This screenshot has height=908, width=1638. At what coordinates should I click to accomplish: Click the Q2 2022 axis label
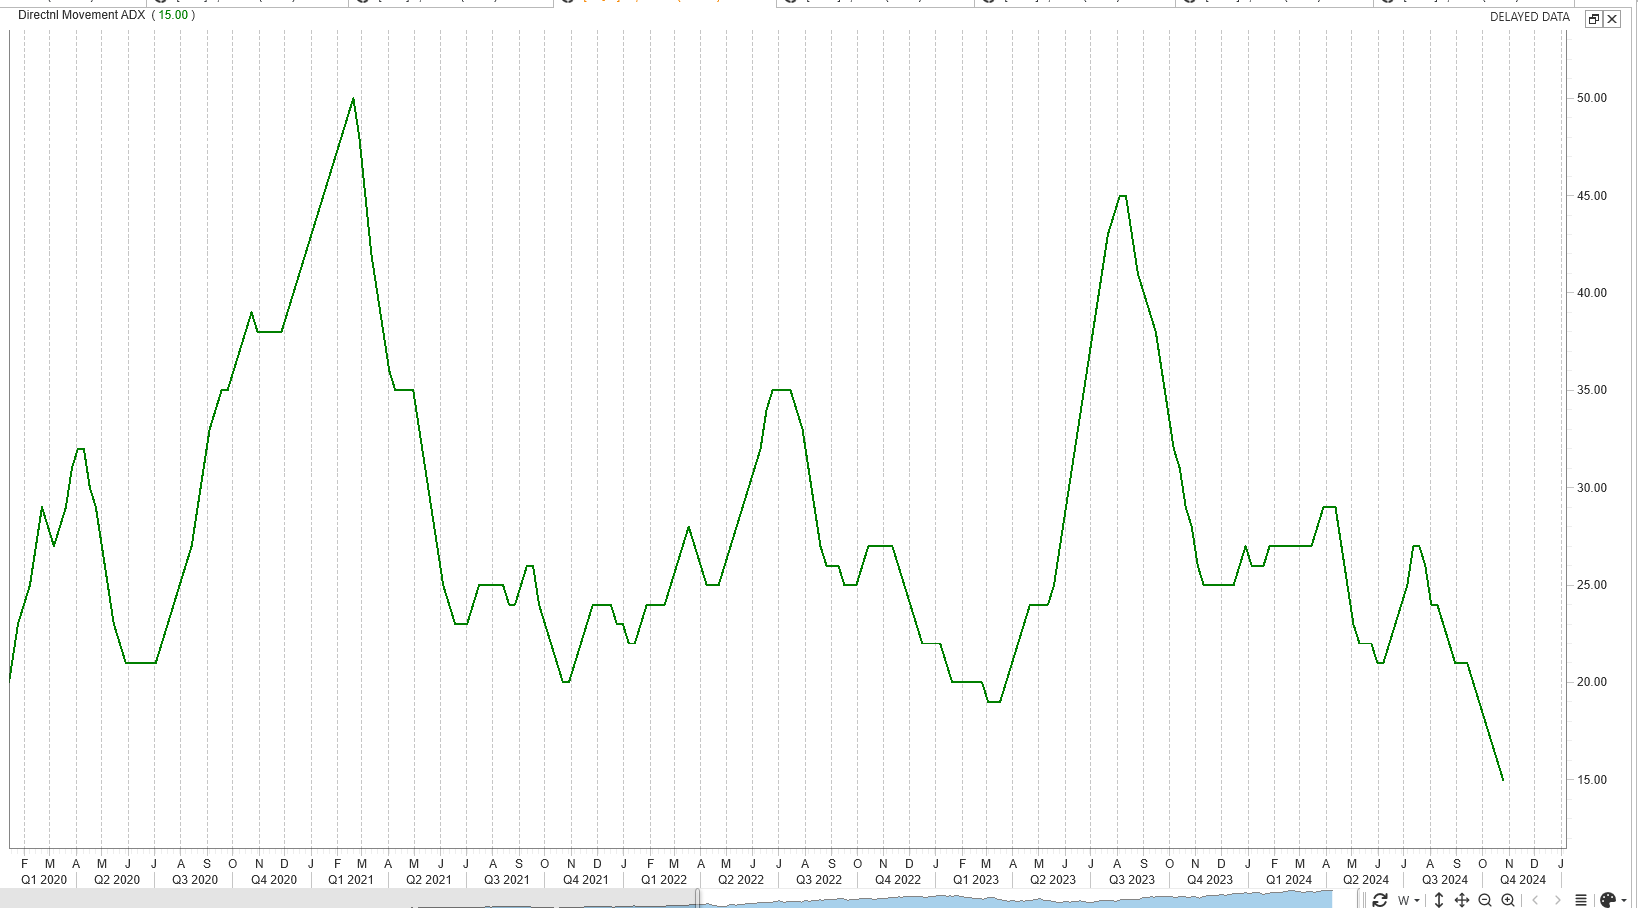tap(741, 880)
